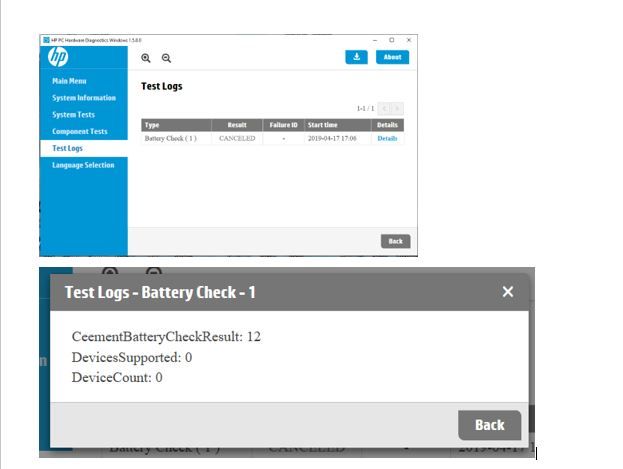Select Test Logs in the sidebar

(84, 148)
